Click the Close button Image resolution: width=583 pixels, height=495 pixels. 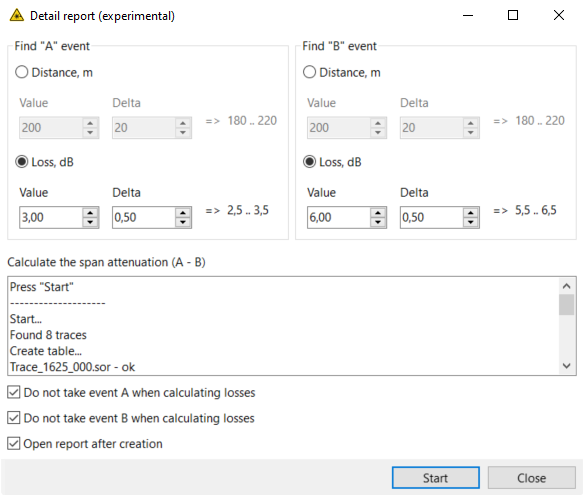[x=531, y=478]
